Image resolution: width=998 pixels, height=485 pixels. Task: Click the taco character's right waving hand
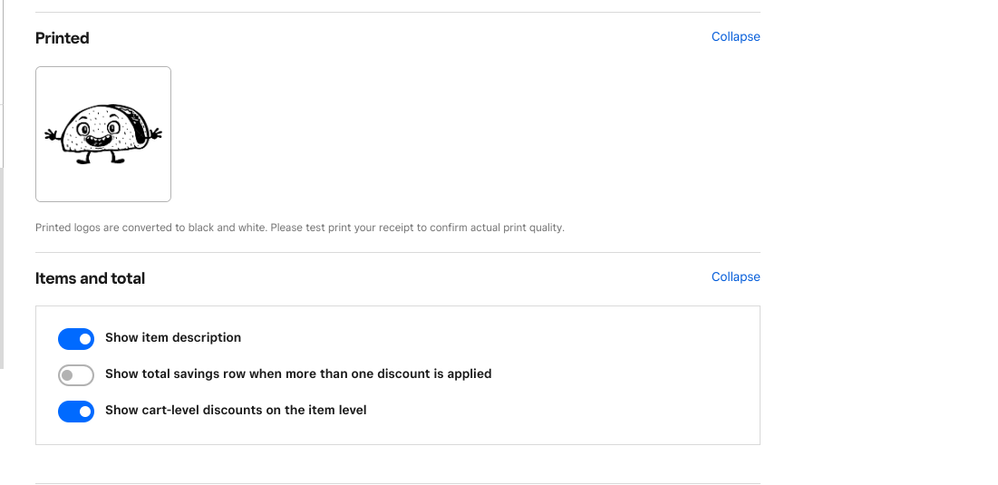tap(155, 134)
